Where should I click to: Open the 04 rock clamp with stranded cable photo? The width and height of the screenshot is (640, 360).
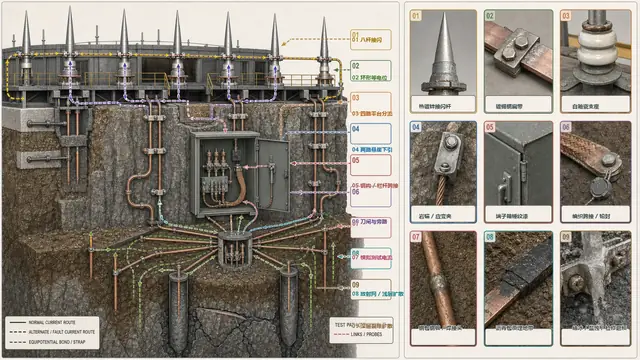point(443,164)
